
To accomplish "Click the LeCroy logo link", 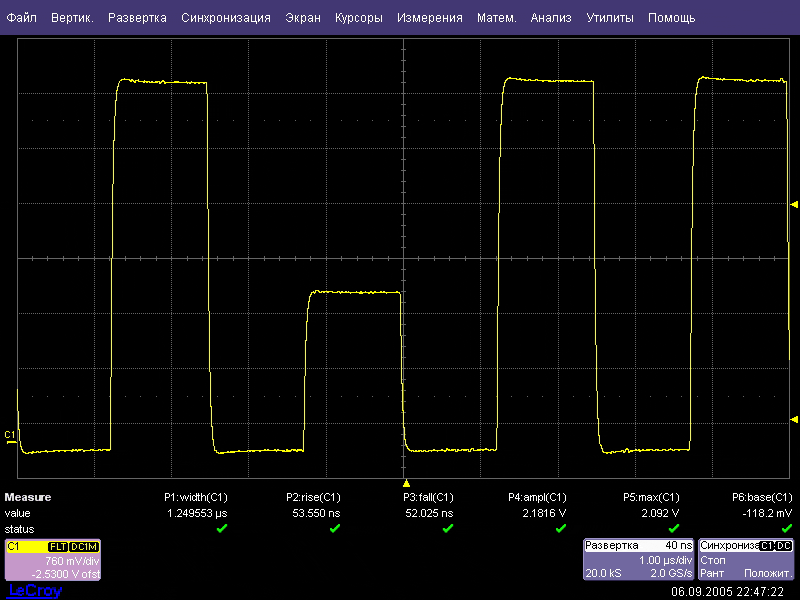I will coord(34,591).
